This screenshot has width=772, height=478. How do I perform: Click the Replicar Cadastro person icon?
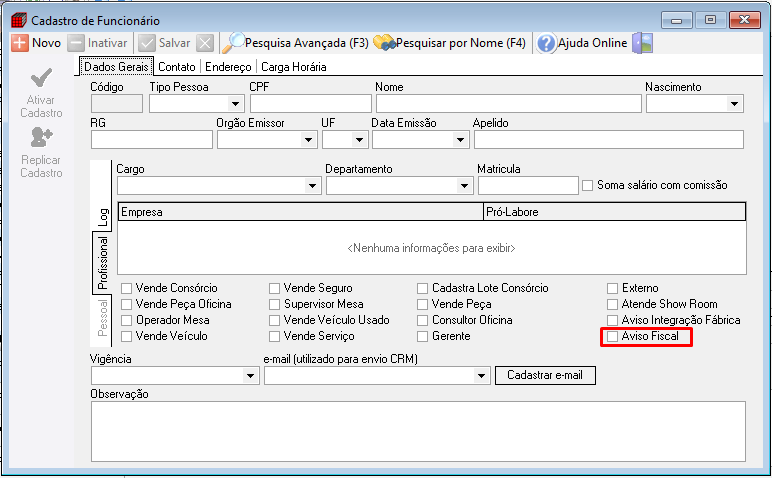click(x=41, y=137)
